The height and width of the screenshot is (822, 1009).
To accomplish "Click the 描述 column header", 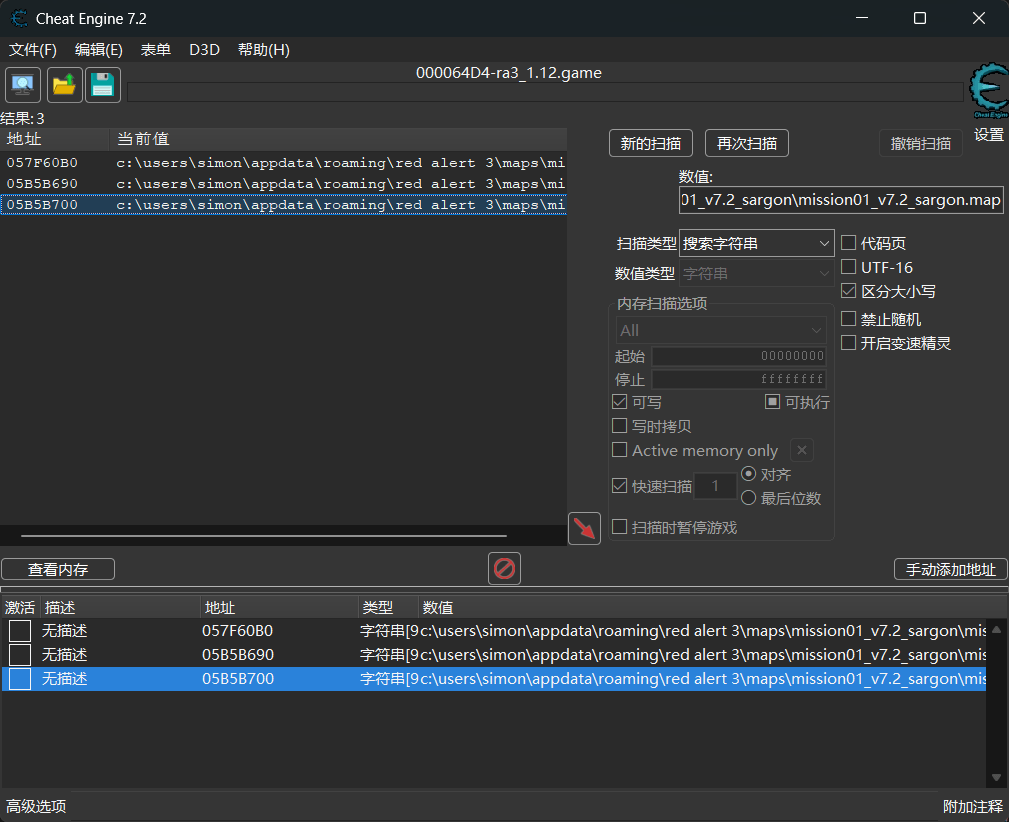I will (x=120, y=607).
